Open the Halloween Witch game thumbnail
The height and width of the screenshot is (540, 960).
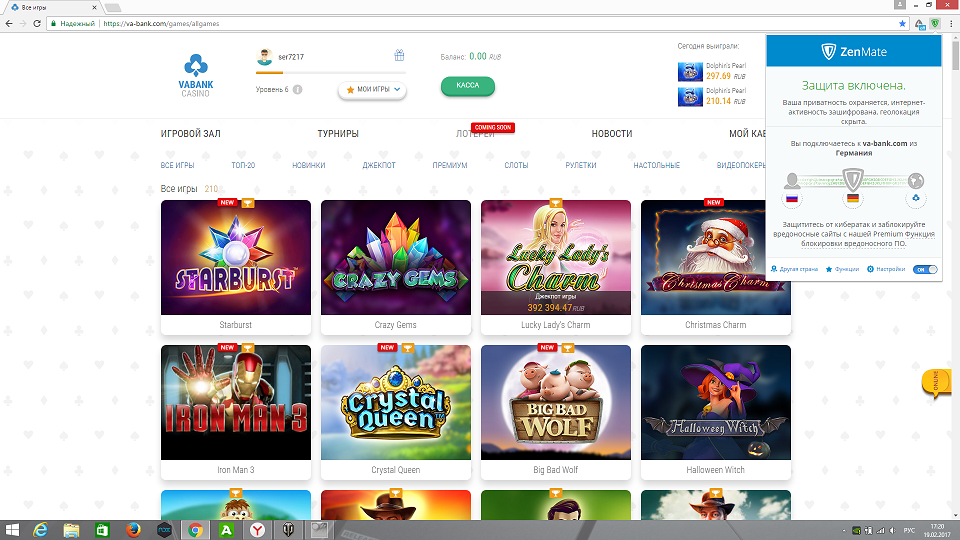pos(716,403)
